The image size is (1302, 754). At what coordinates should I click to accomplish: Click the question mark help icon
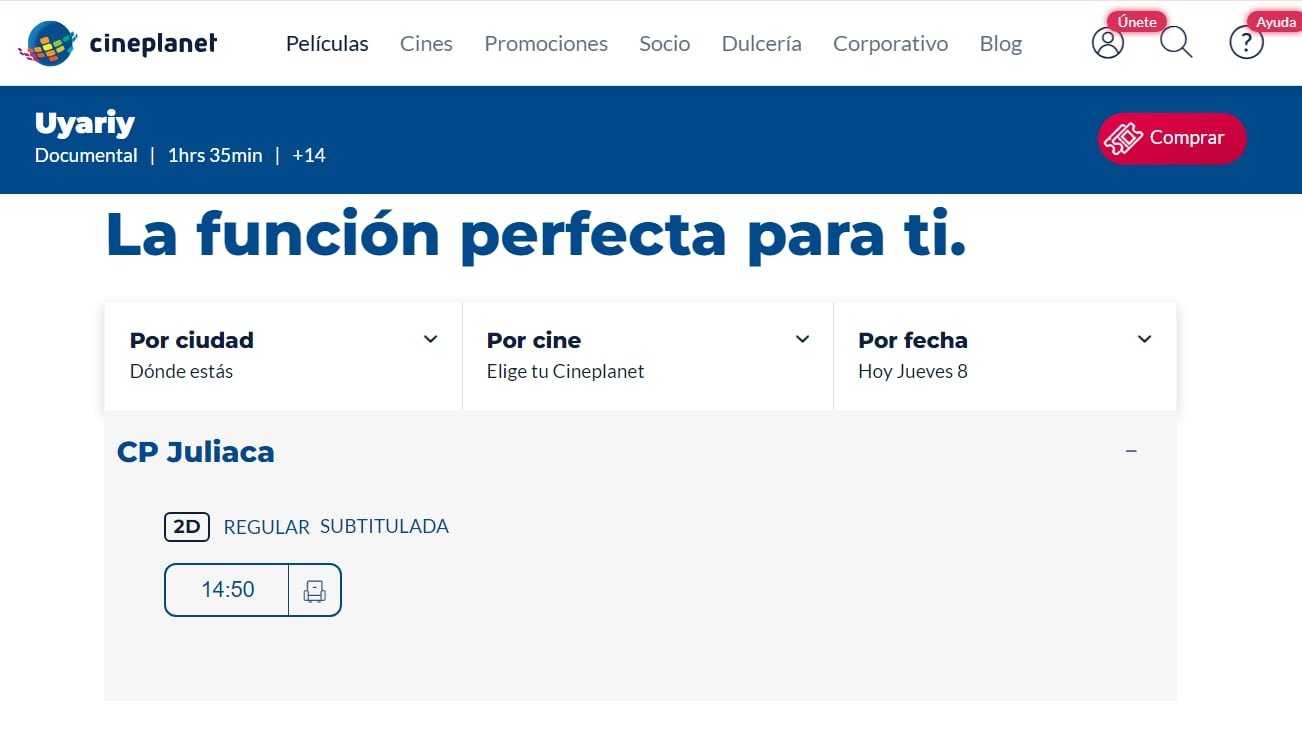1246,42
